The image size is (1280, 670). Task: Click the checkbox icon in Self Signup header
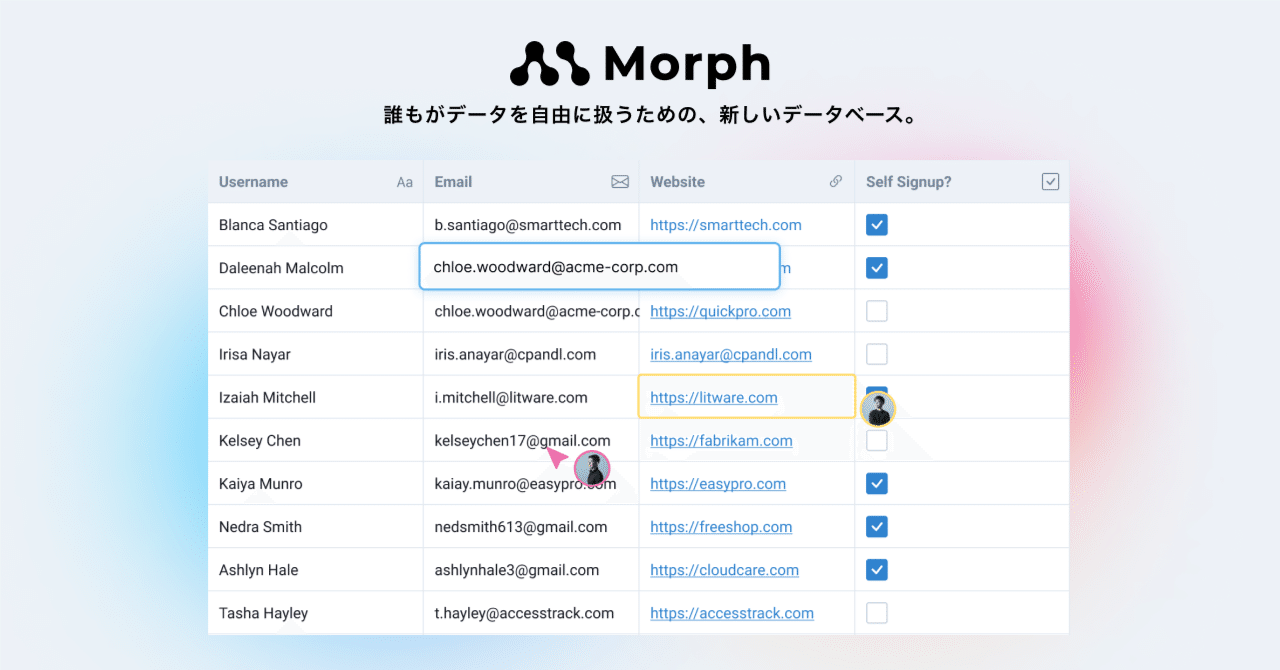point(1050,181)
